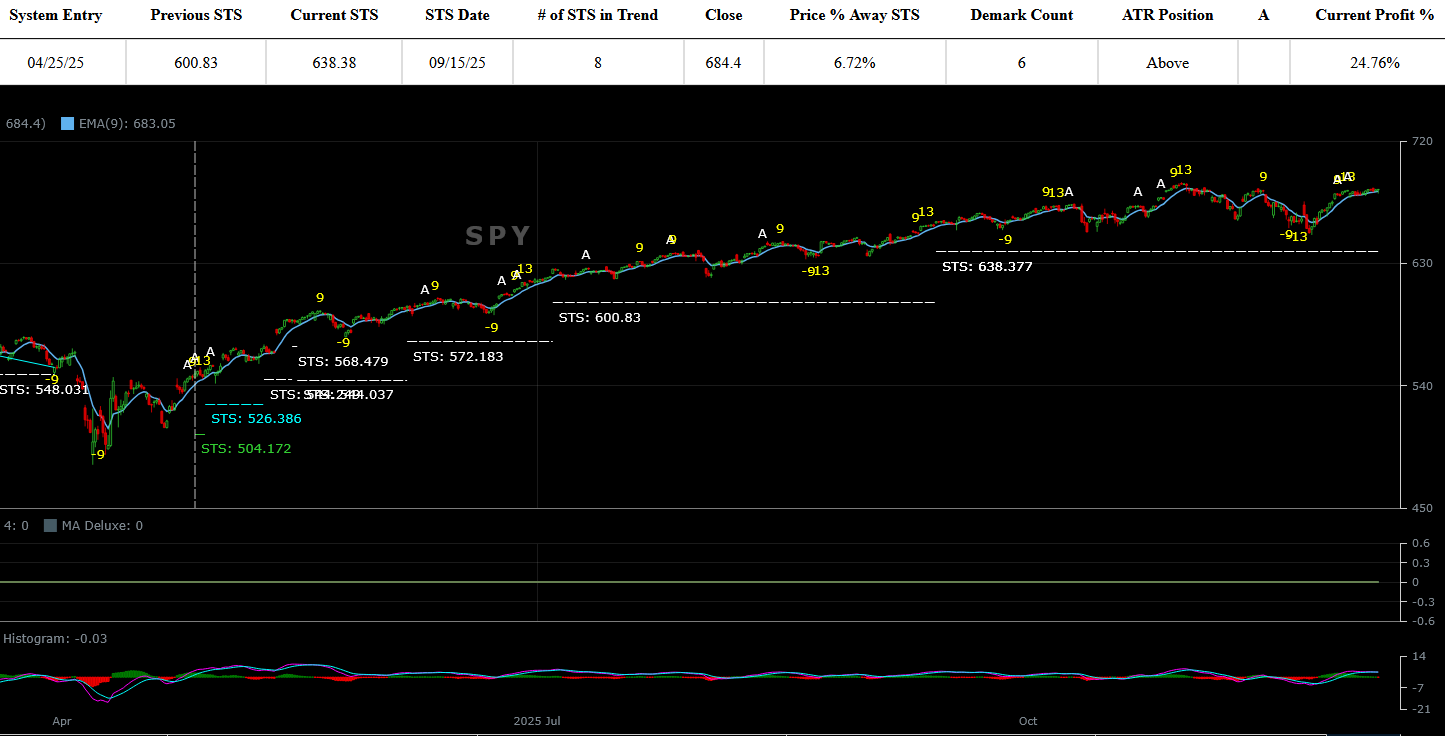Click the Oct label on time axis
The width and height of the screenshot is (1445, 736).
[x=1028, y=721]
